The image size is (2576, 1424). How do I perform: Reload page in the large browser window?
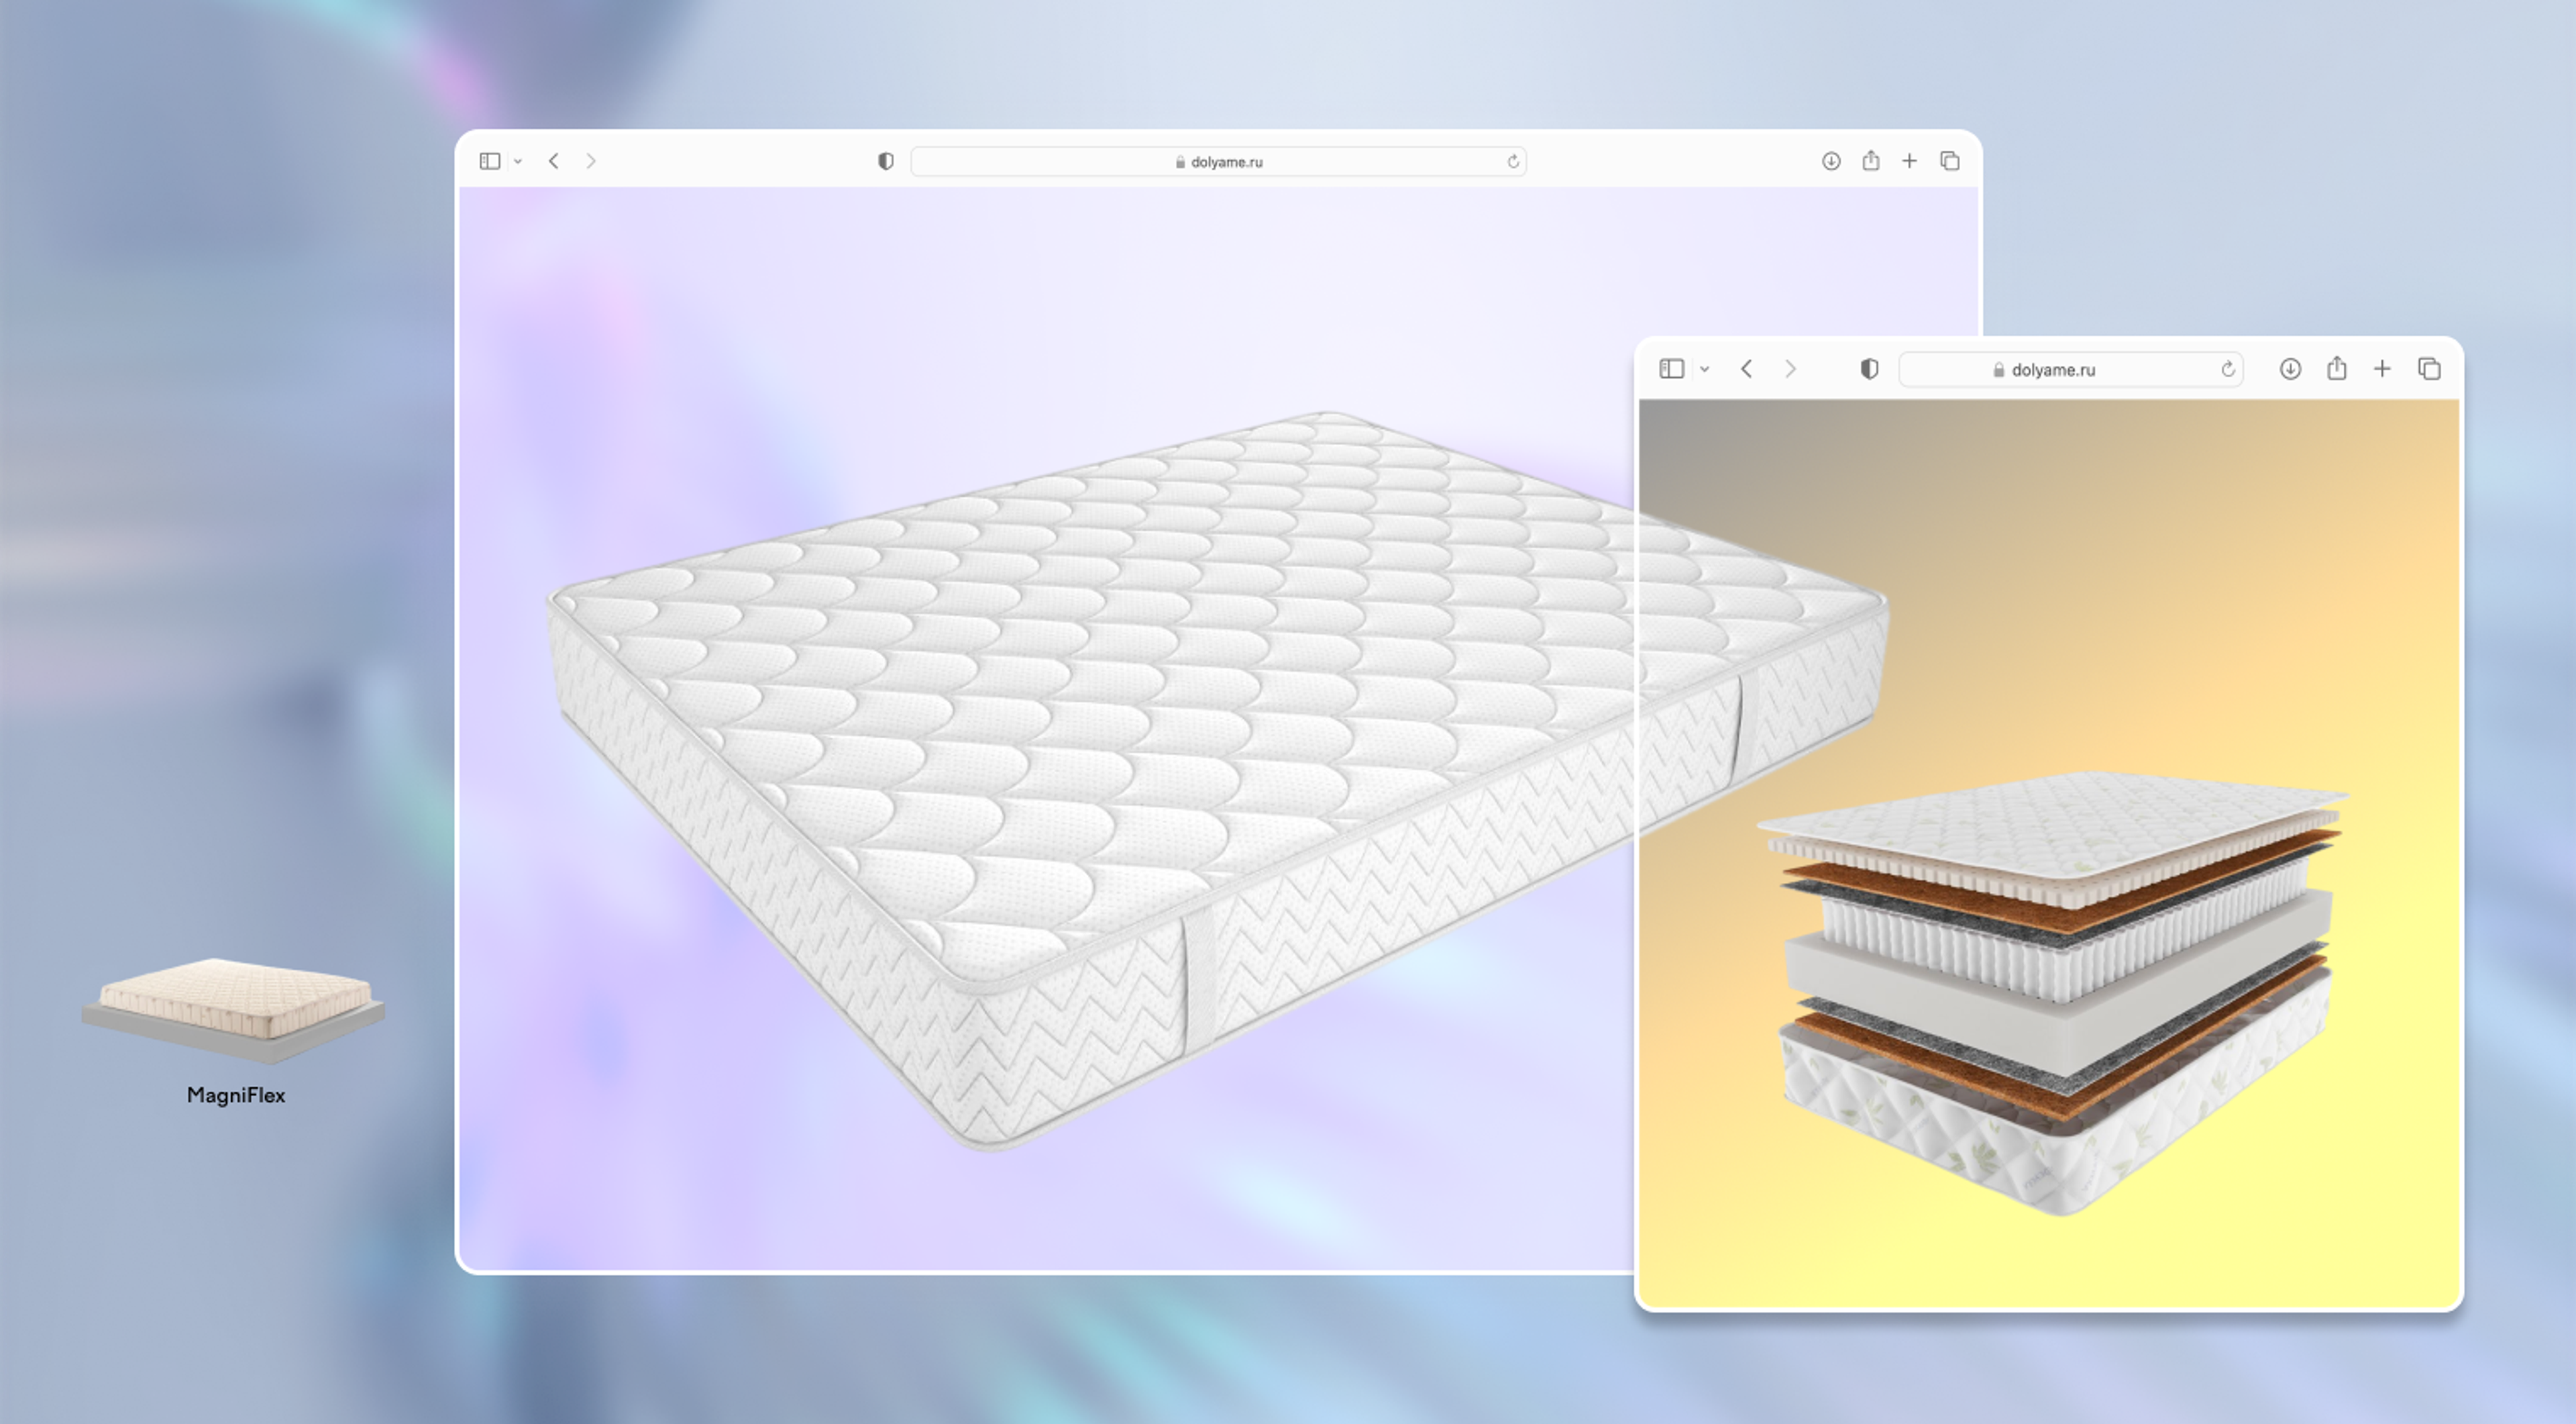pos(1512,162)
